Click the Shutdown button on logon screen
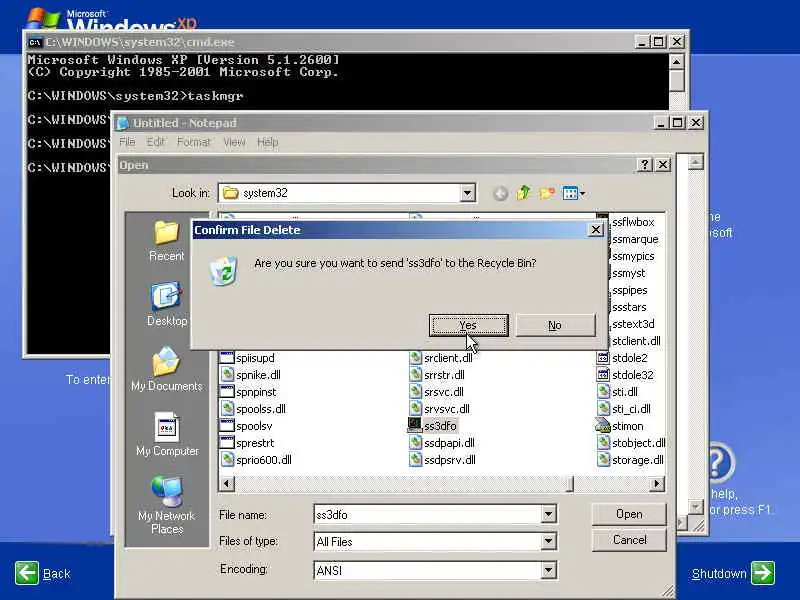 733,573
